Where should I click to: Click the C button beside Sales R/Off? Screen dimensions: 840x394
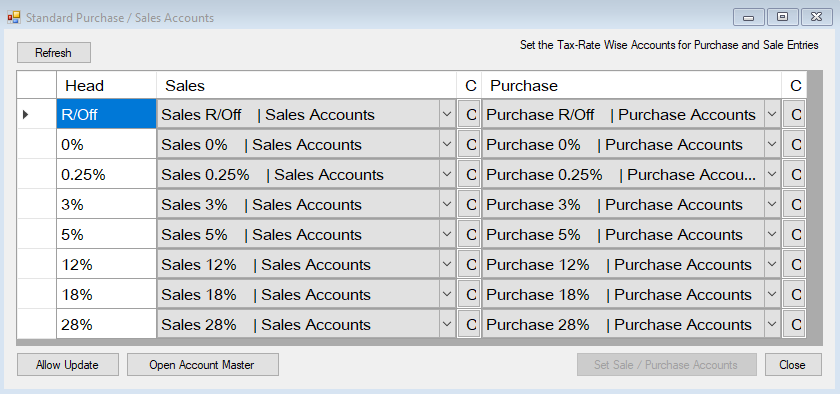point(470,115)
